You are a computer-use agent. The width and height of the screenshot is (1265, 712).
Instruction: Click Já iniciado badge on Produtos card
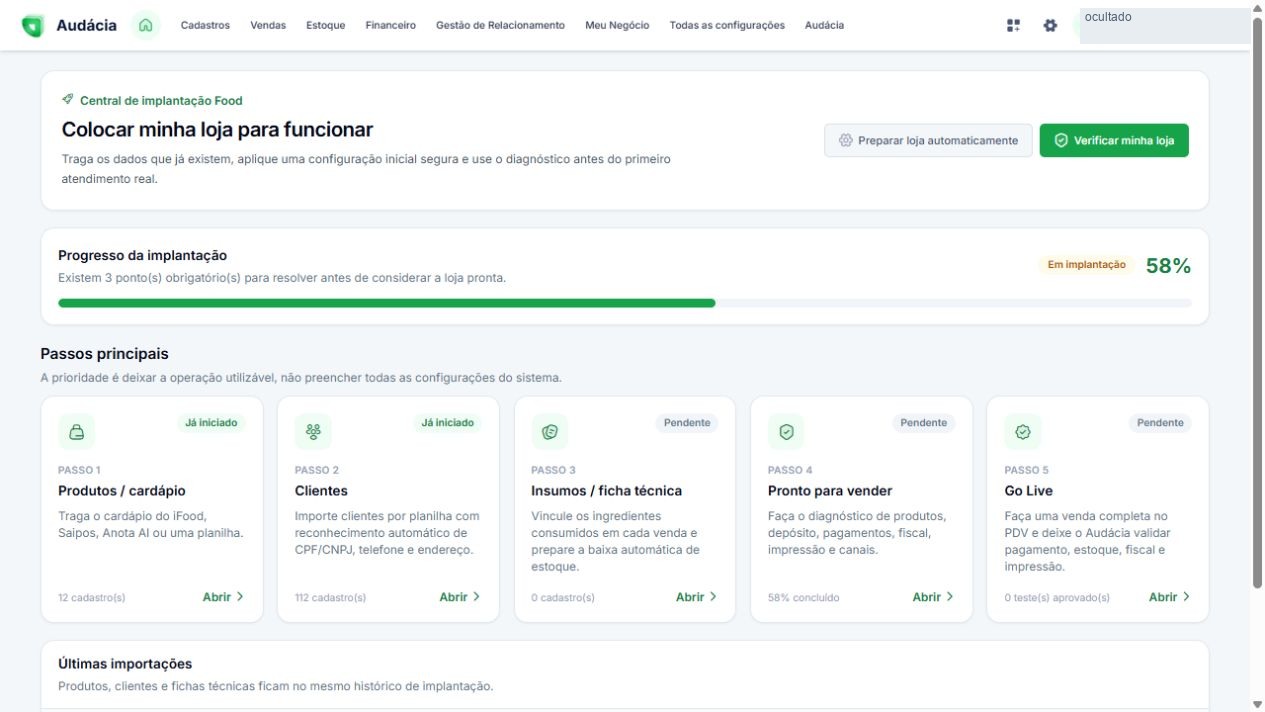pos(211,423)
